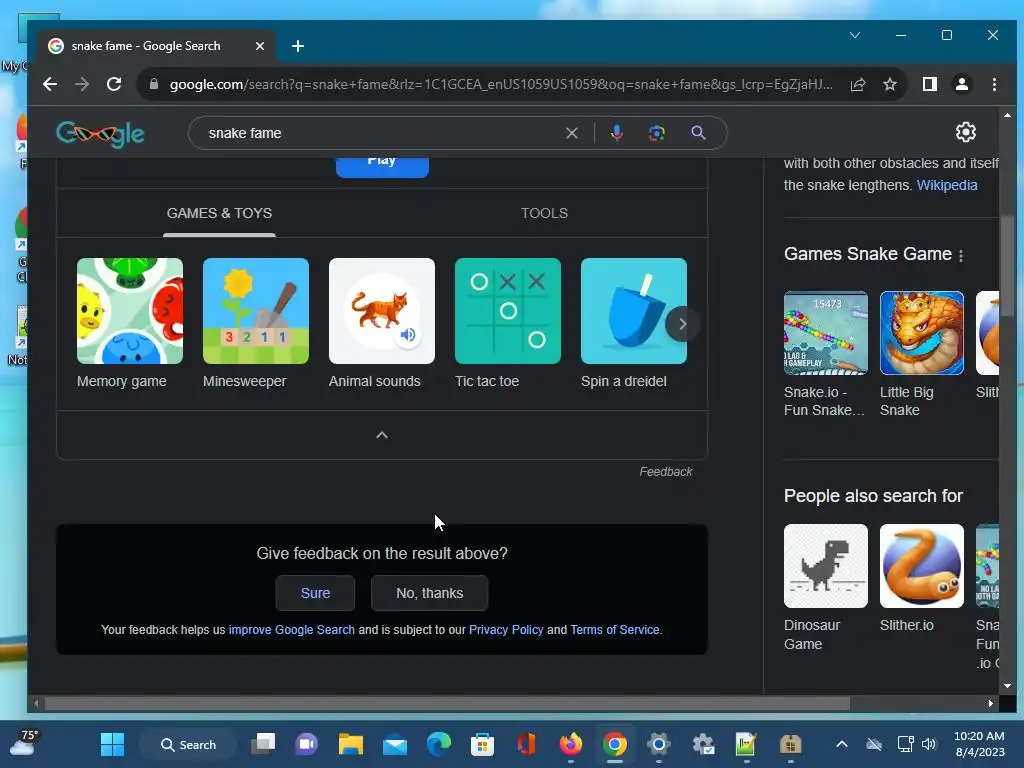Viewport: 1024px width, 768px height.
Task: Open Chrome side panel
Action: click(x=929, y=84)
